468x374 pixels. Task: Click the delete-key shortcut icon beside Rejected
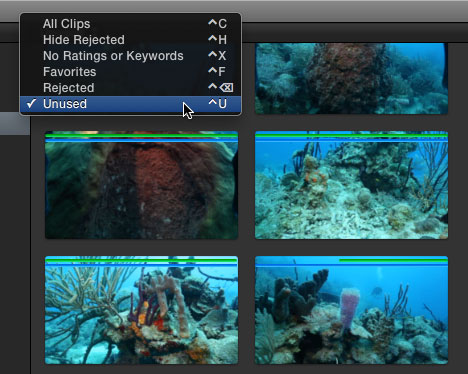[x=226, y=88]
